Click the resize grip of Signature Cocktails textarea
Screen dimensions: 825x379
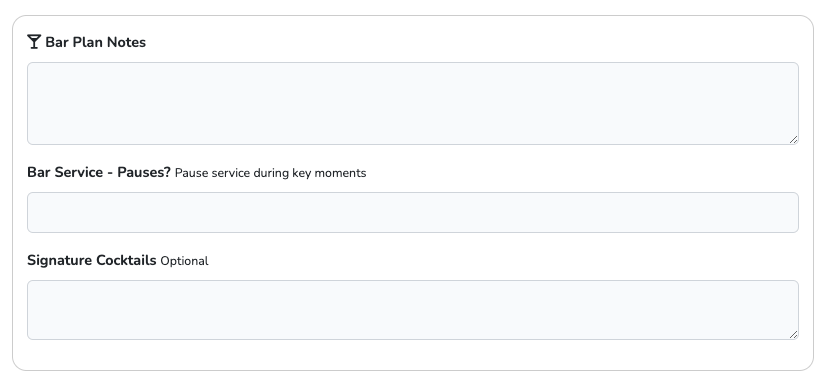point(793,334)
